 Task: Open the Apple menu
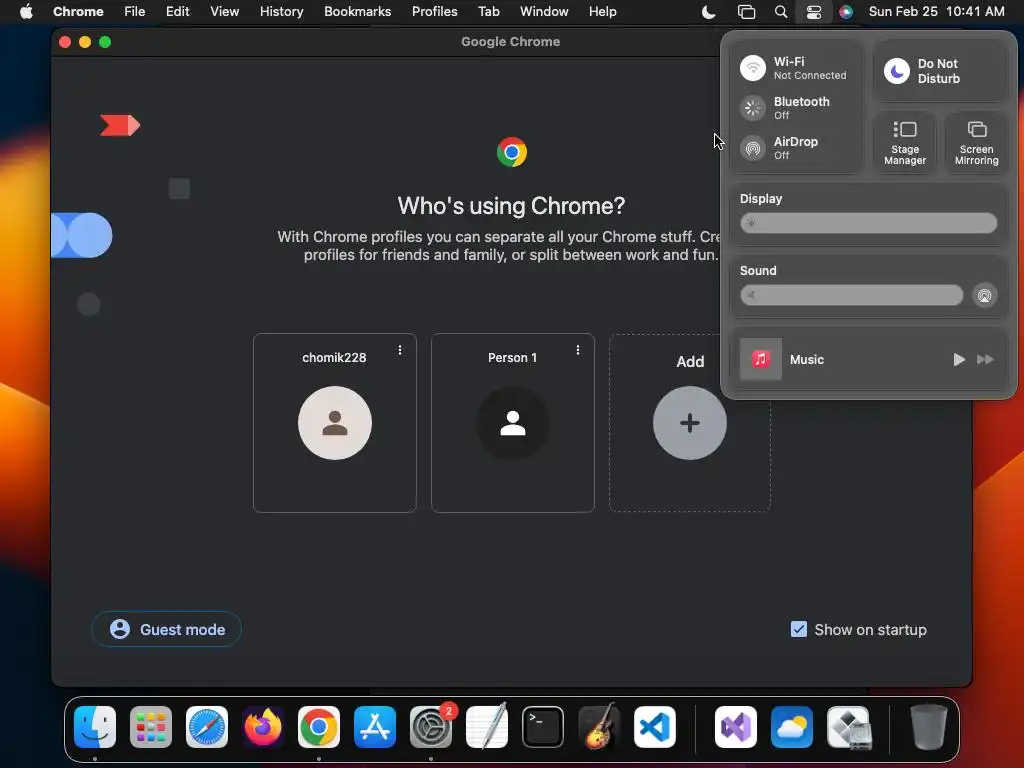pos(26,11)
